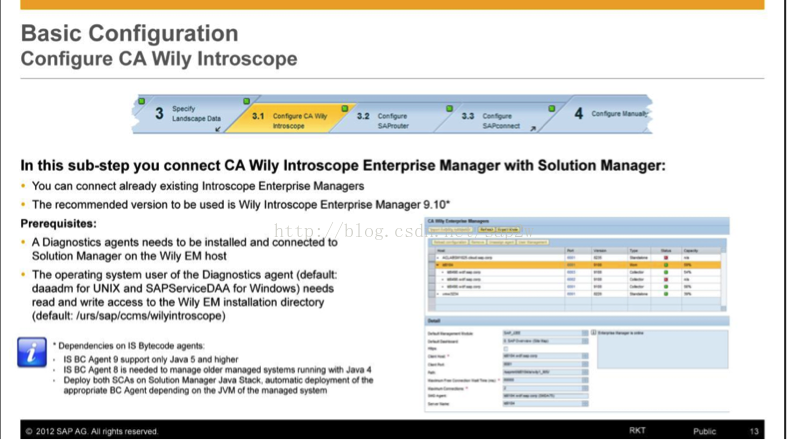Click red status icon in first Standalone row
788x440 pixels.
pyautogui.click(x=666, y=258)
